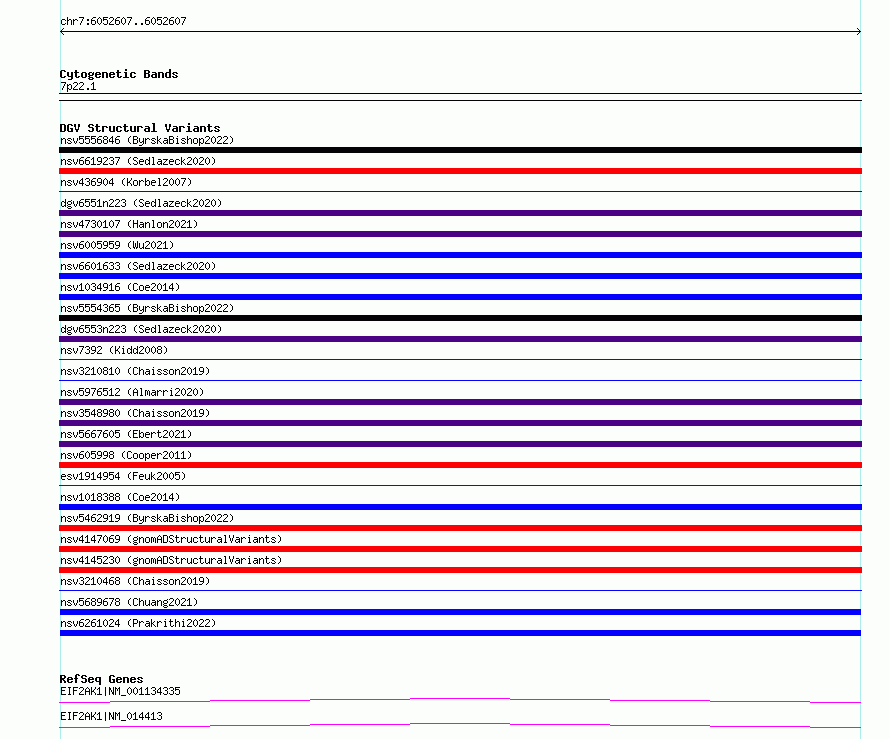The height and width of the screenshot is (739, 890).
Task: Open variant nsv6619237 (Sedlazeck2020)
Action: pos(138,161)
